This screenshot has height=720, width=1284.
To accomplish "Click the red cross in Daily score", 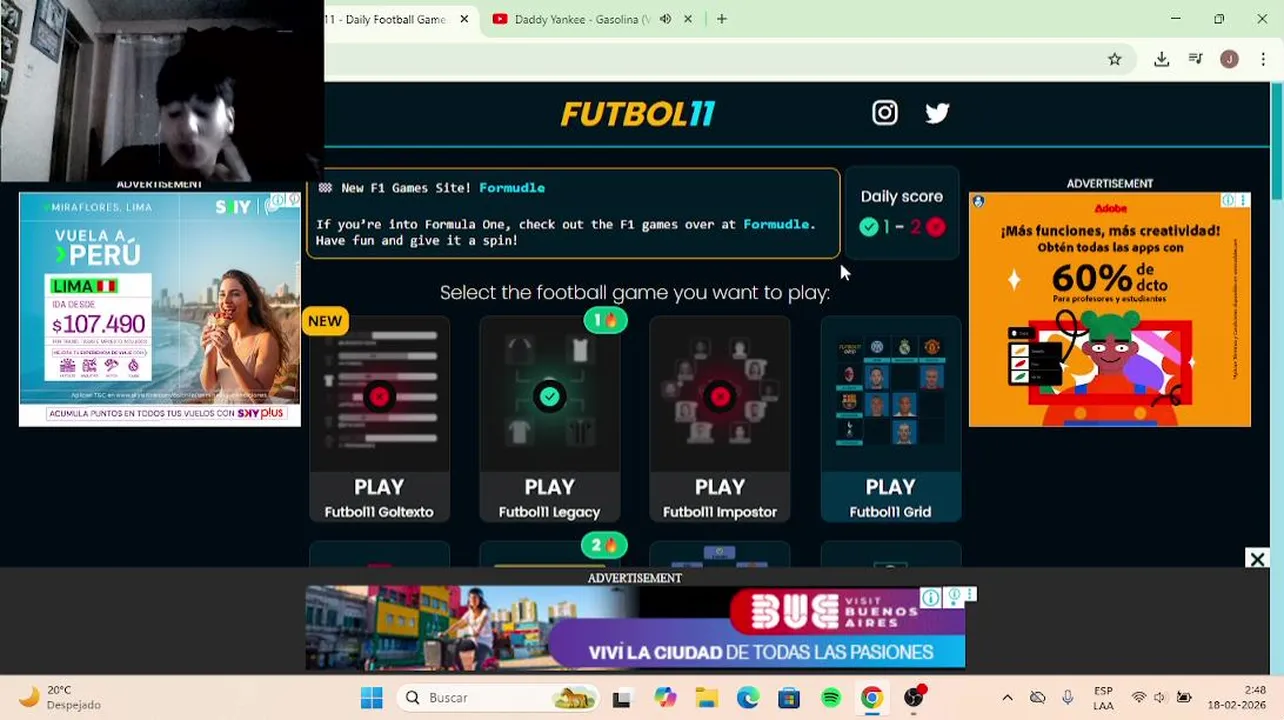I will tap(935, 227).
